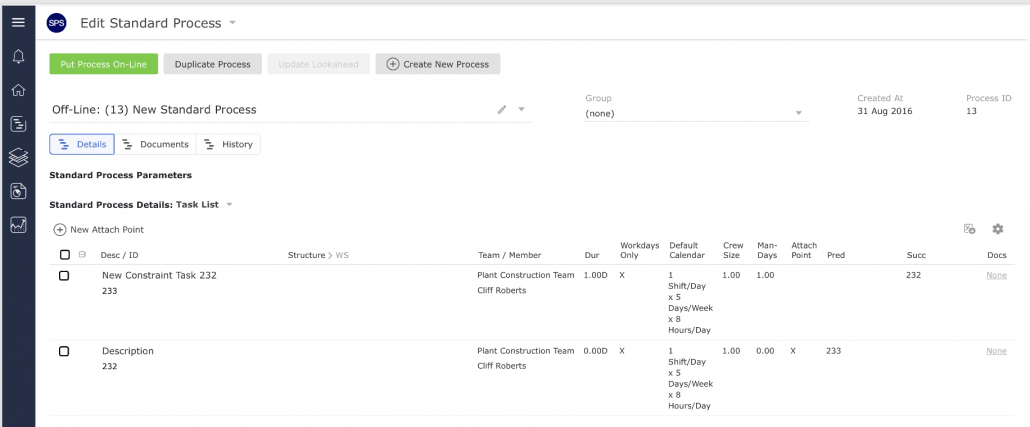Viewport: 1030px width, 427px height.
Task: Click the Dur column header
Action: [592, 255]
